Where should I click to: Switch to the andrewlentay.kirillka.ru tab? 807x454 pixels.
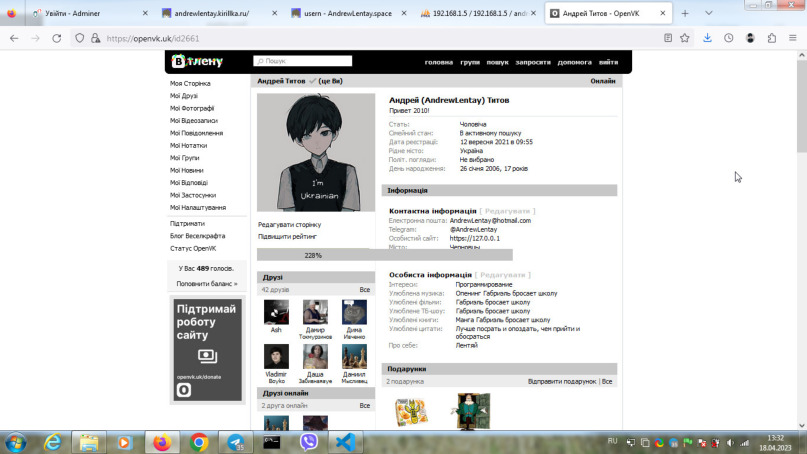(220, 13)
